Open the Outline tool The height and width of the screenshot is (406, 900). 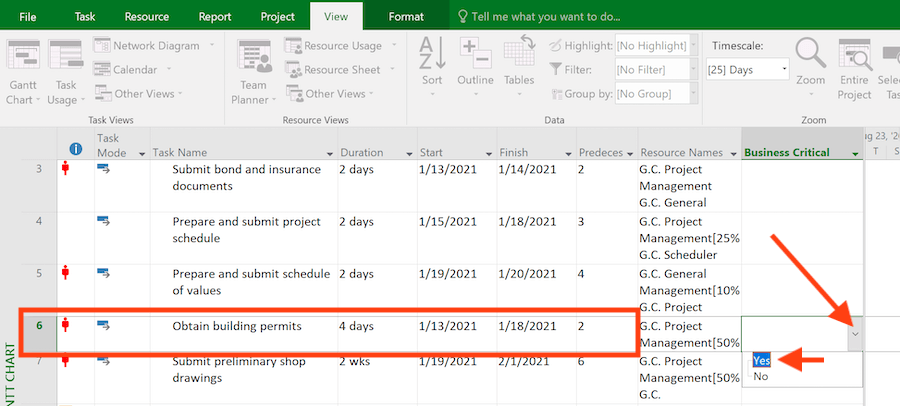point(475,60)
